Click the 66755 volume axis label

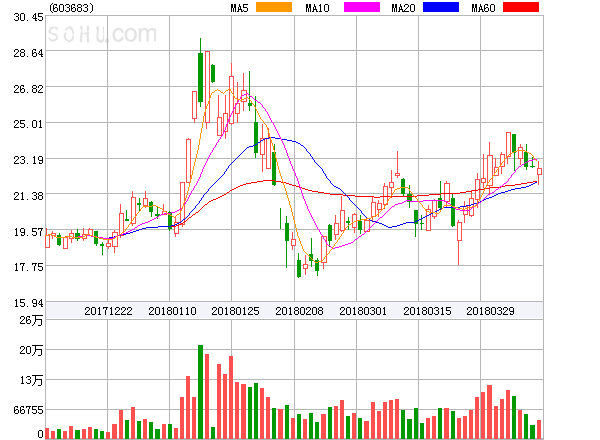pyautogui.click(x=28, y=410)
